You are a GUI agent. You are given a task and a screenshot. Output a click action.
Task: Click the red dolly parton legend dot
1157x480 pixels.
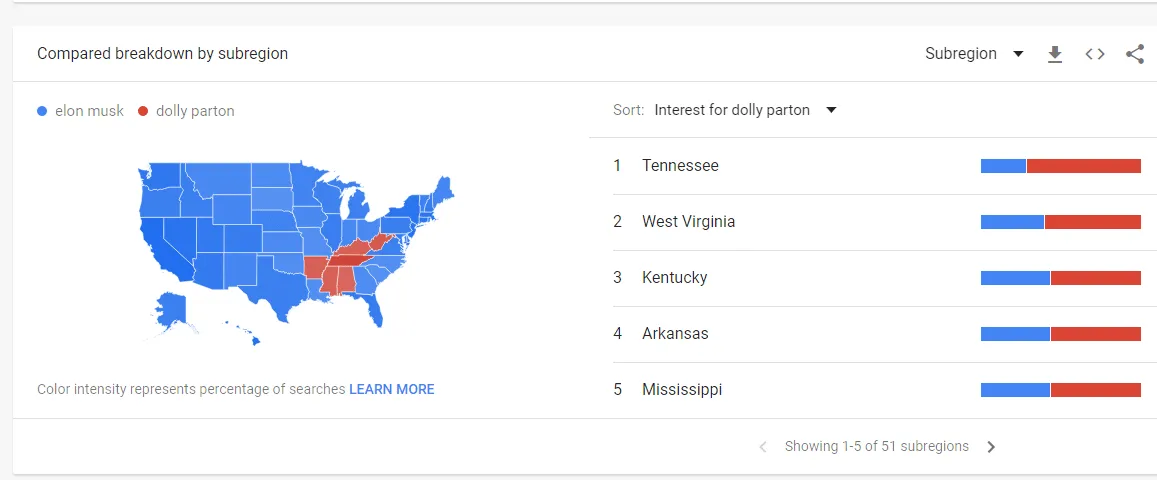coord(143,111)
